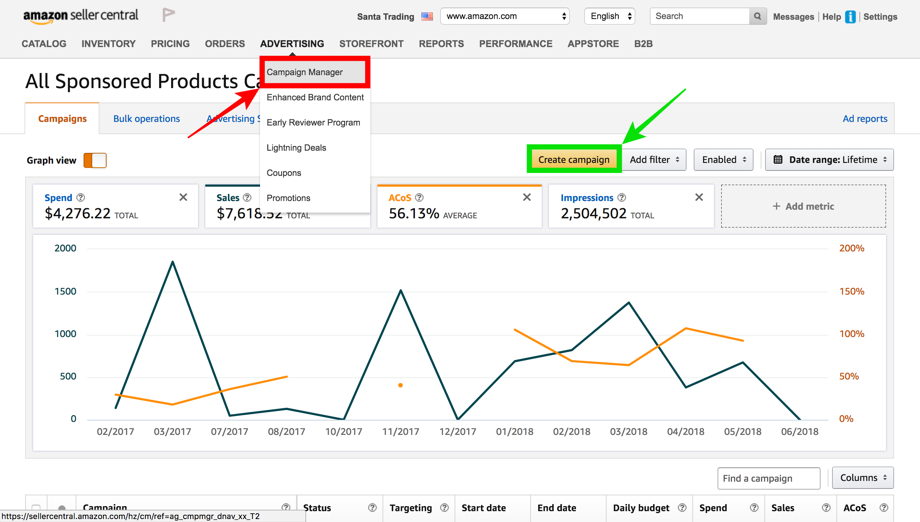
Task: Remove the Impressions metric card
Action: pos(699,197)
